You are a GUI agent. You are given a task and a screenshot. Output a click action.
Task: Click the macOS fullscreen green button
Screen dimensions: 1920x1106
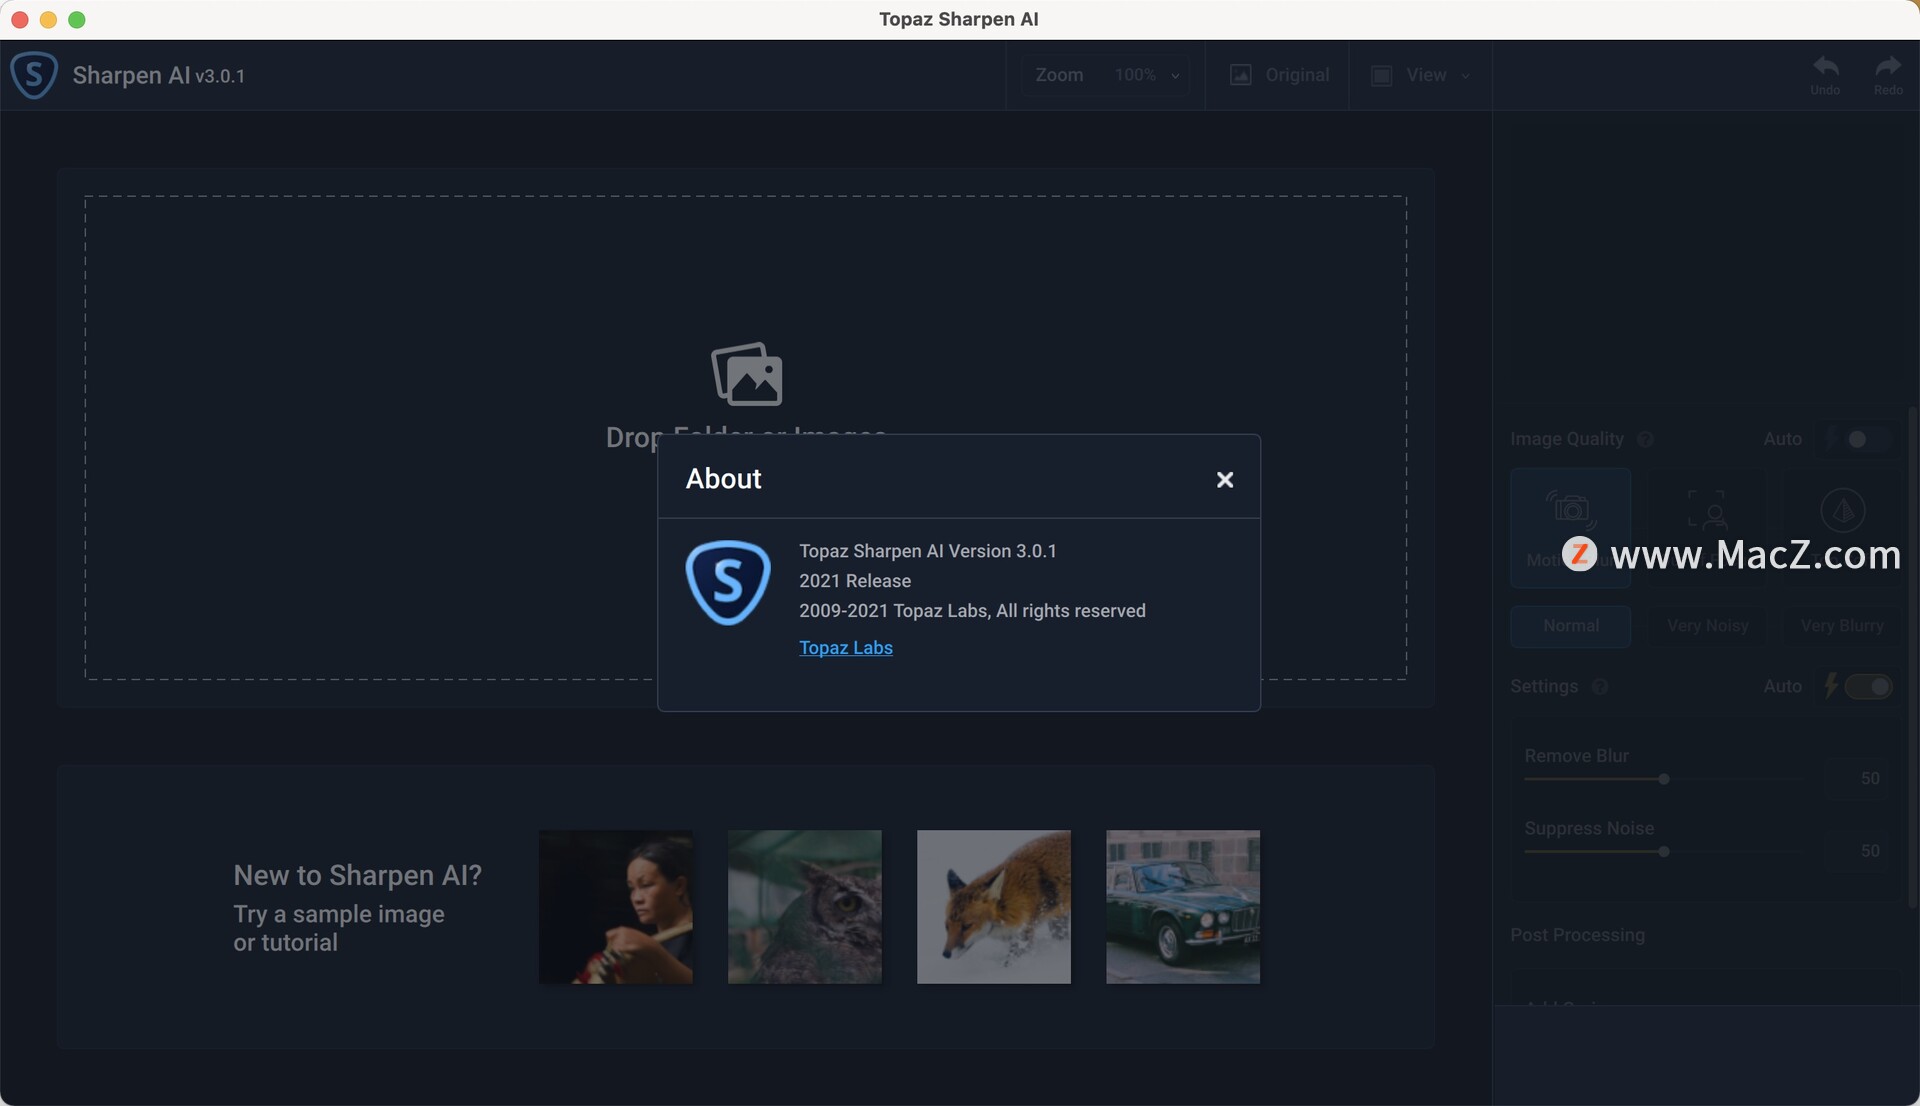77,19
